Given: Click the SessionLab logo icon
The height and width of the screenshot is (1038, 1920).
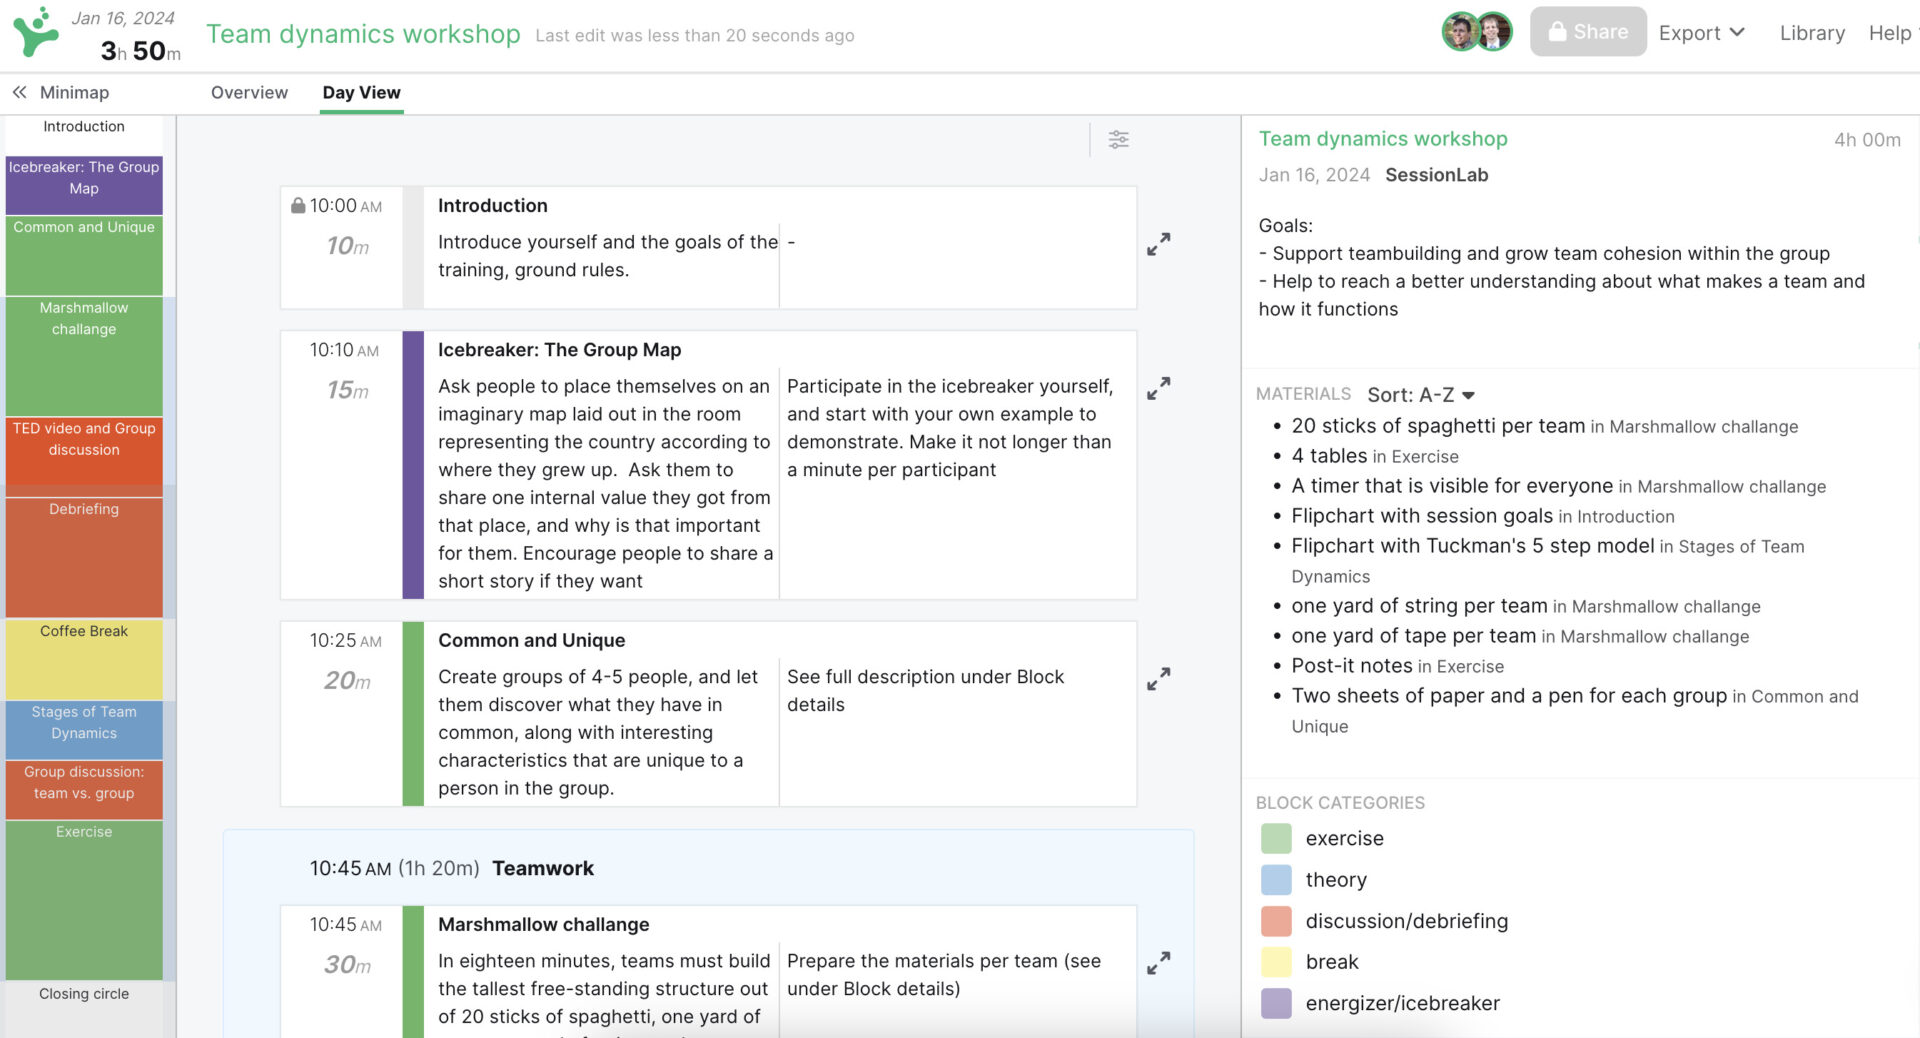Looking at the screenshot, I should [35, 32].
